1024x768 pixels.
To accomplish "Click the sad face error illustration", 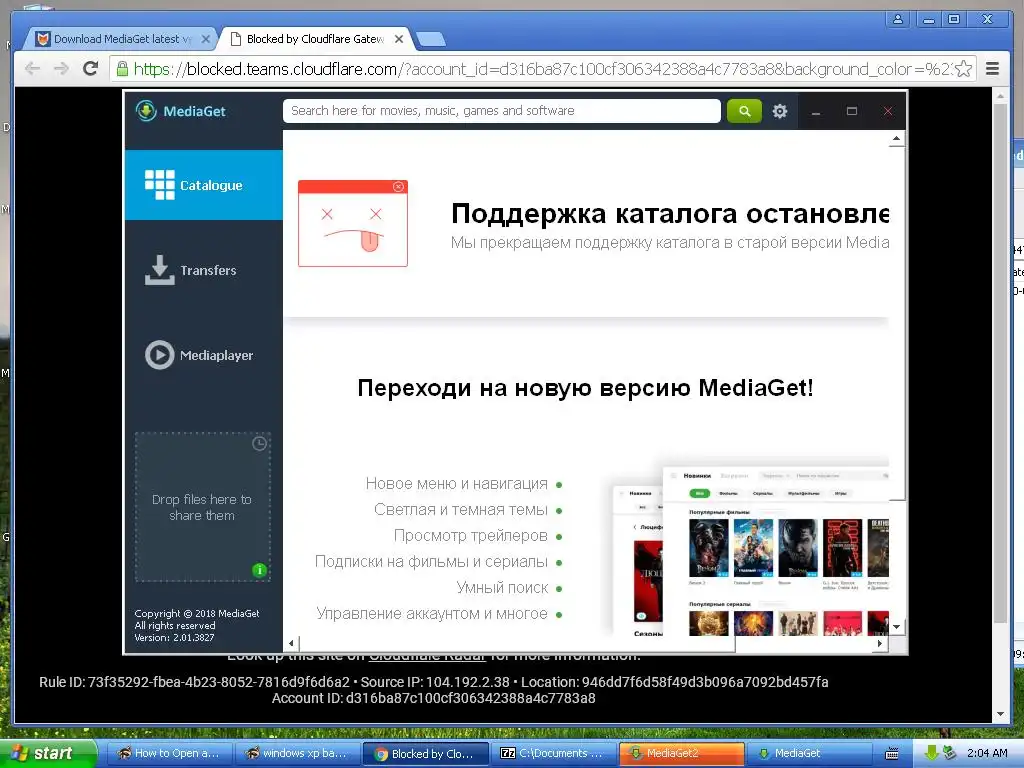I will [353, 223].
